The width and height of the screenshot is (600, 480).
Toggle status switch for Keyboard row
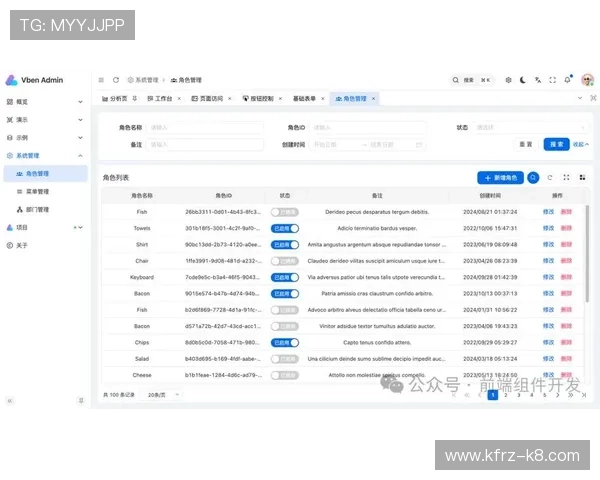coord(285,278)
